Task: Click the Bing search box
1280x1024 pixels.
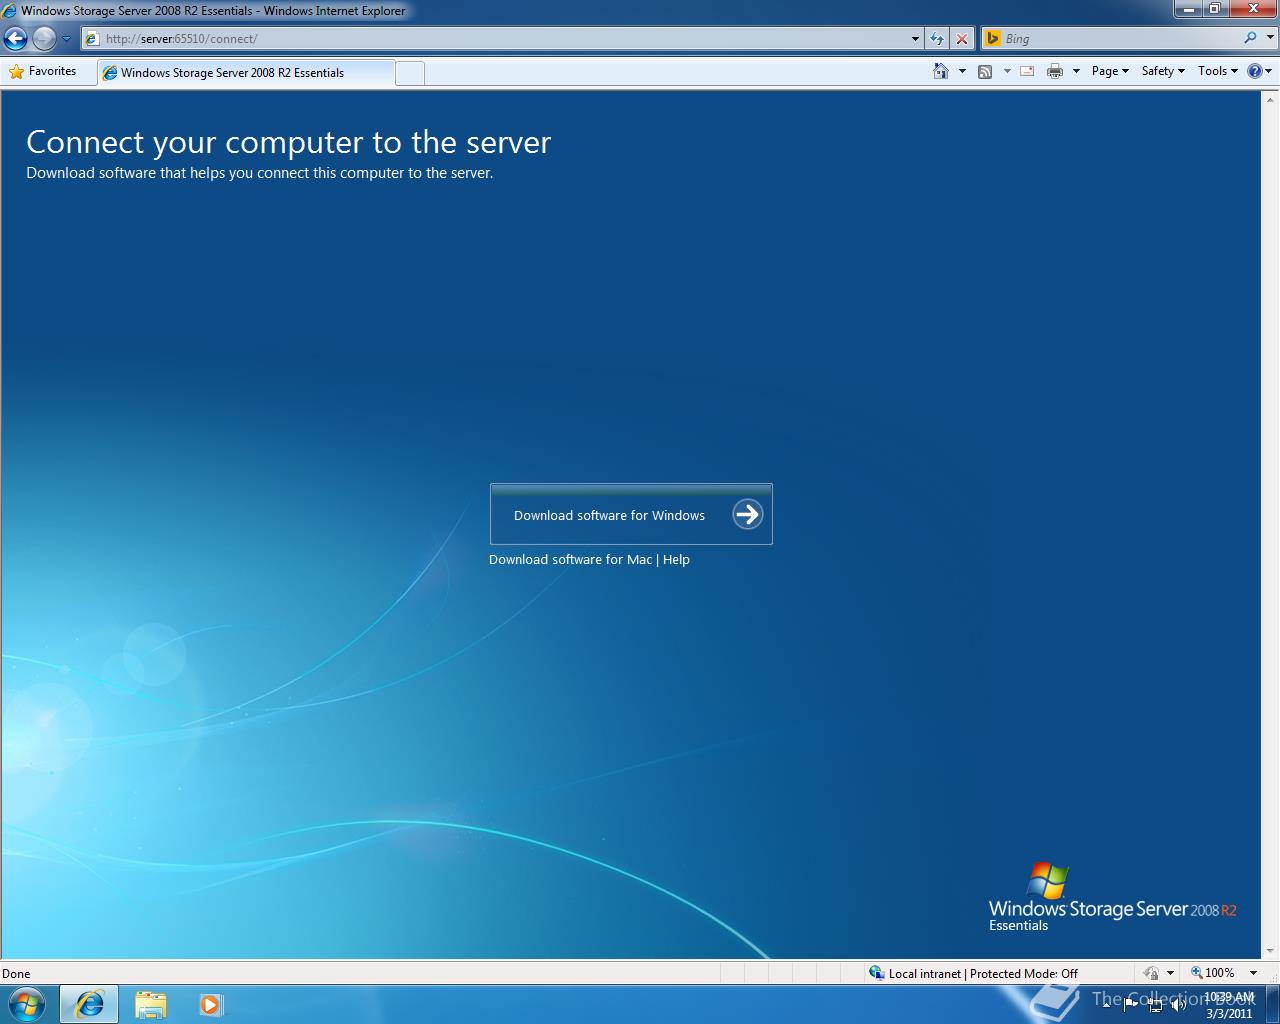Action: [x=1110, y=38]
